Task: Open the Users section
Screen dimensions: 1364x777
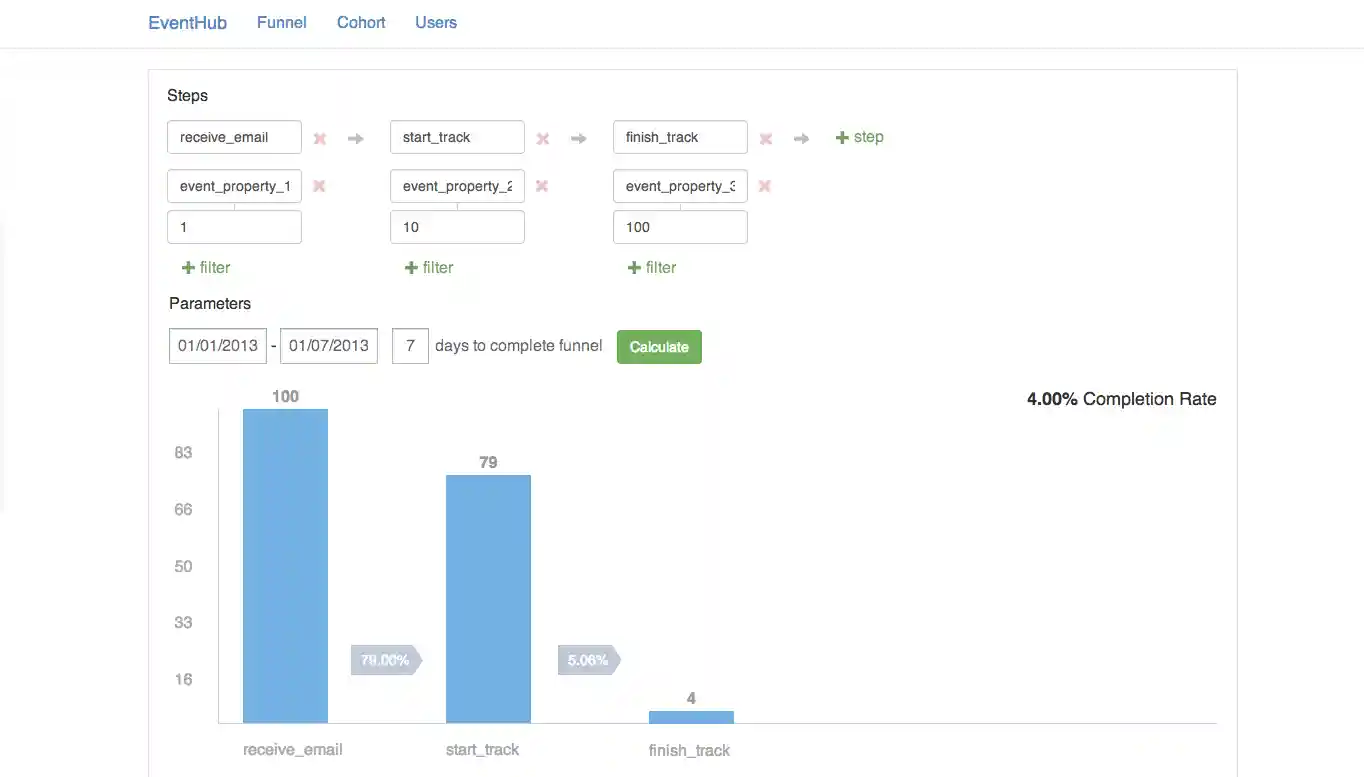Action: pos(435,22)
